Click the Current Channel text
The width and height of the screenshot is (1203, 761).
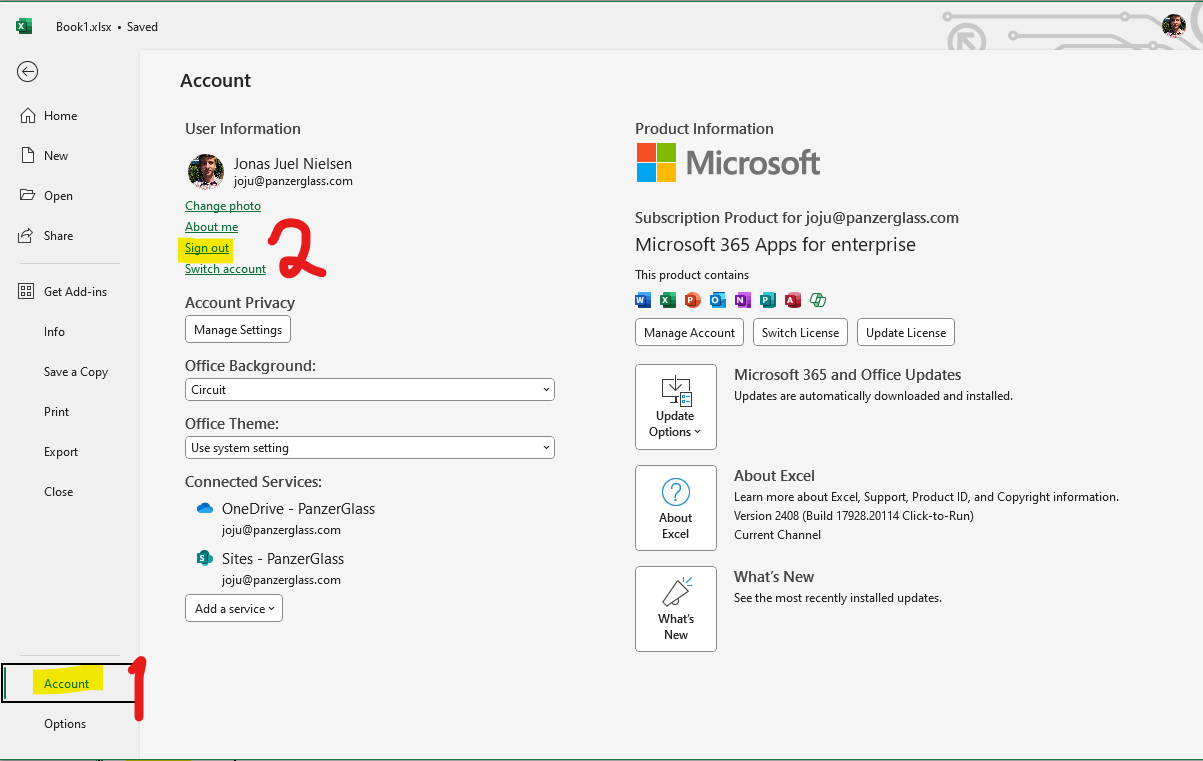(x=777, y=535)
